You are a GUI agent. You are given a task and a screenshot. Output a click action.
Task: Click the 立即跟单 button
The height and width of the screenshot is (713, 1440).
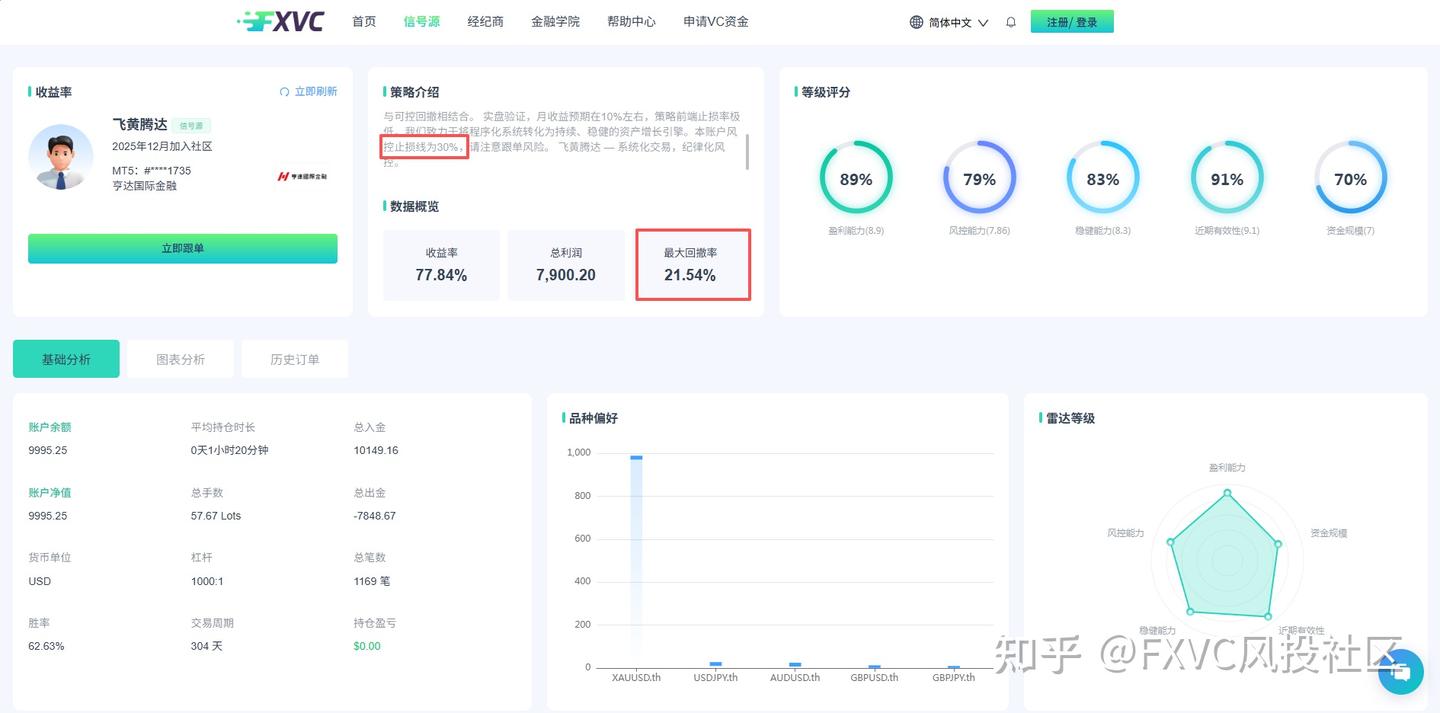tap(182, 248)
